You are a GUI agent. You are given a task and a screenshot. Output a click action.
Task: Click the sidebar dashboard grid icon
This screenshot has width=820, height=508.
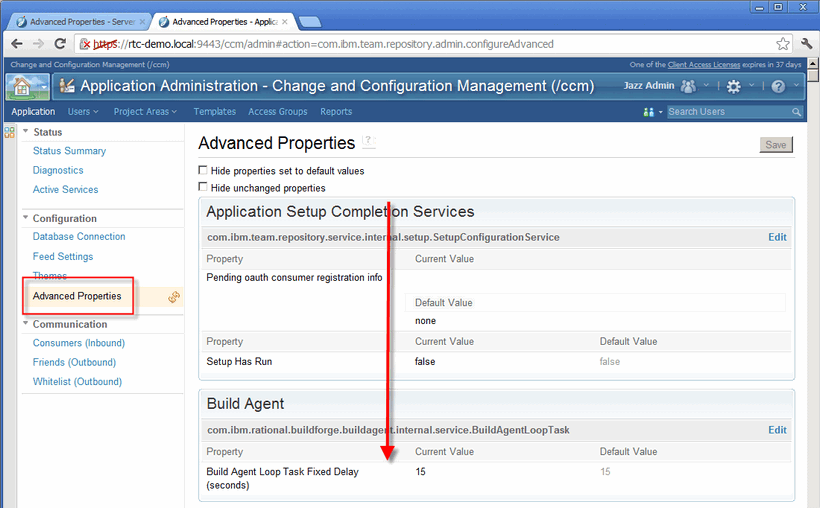[9, 132]
